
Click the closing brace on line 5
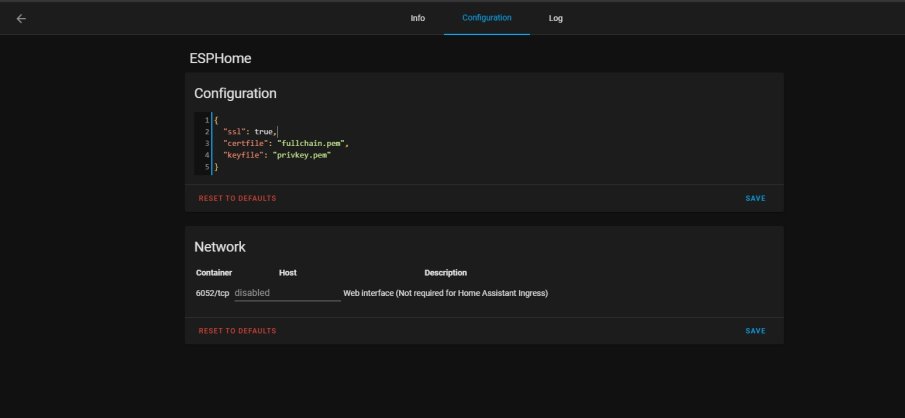pyautogui.click(x=216, y=167)
